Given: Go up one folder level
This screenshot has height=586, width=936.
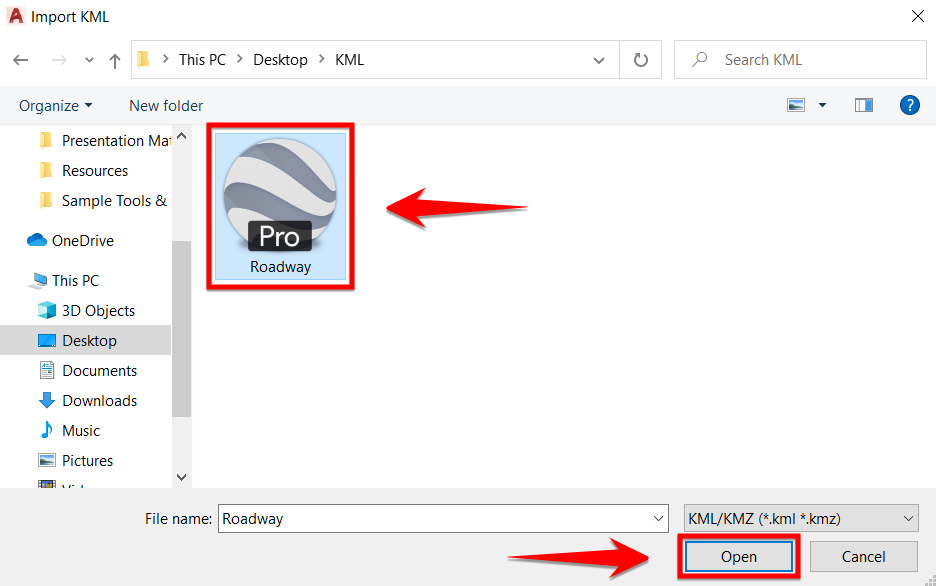Looking at the screenshot, I should coord(114,60).
